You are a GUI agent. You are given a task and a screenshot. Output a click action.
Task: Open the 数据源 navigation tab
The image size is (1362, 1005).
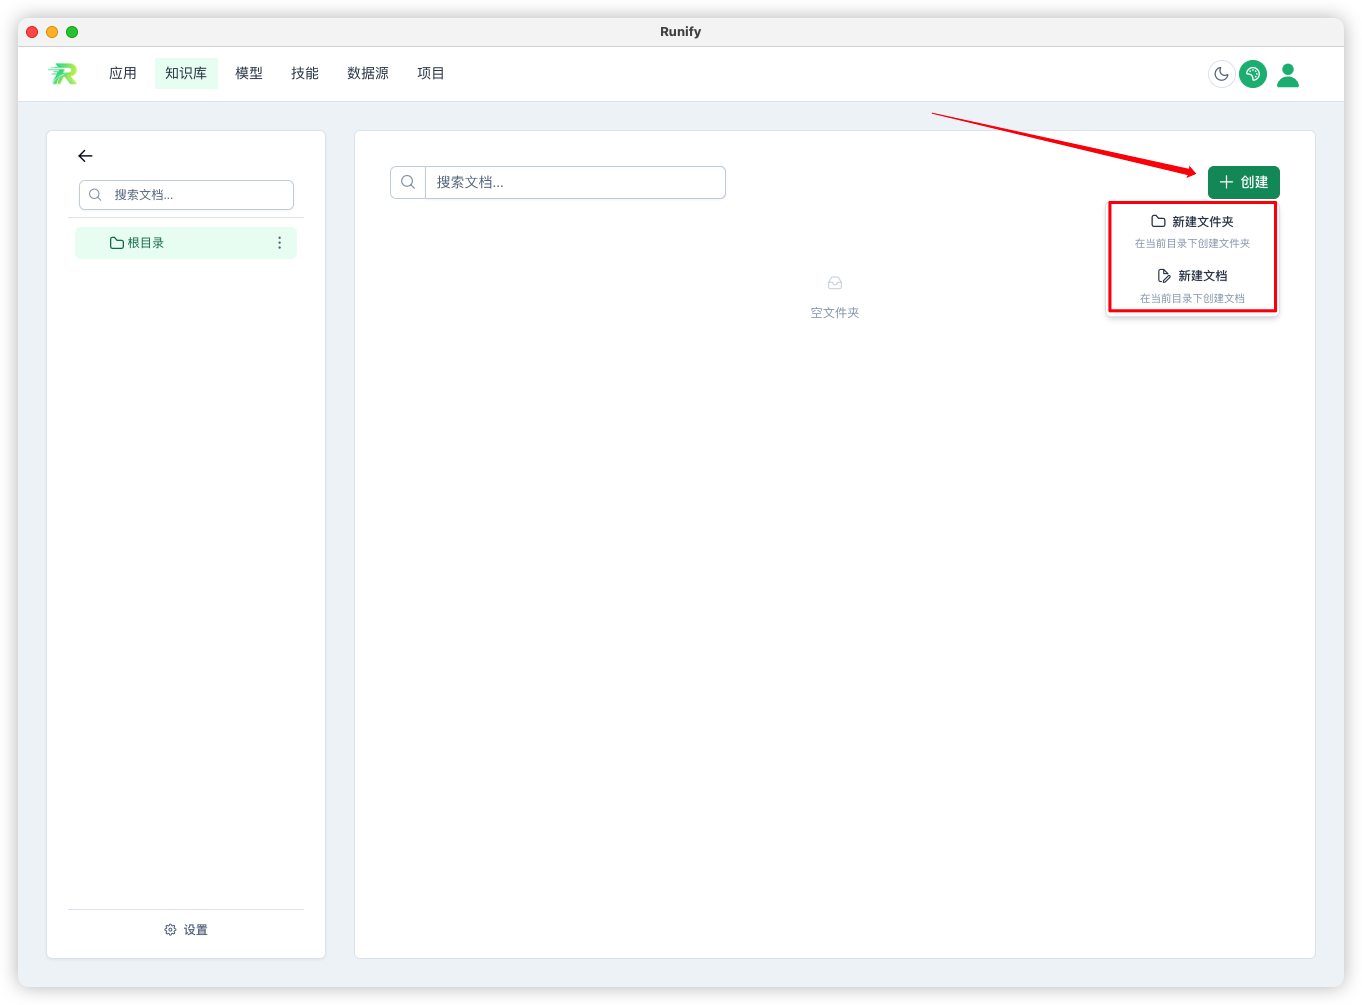368,73
